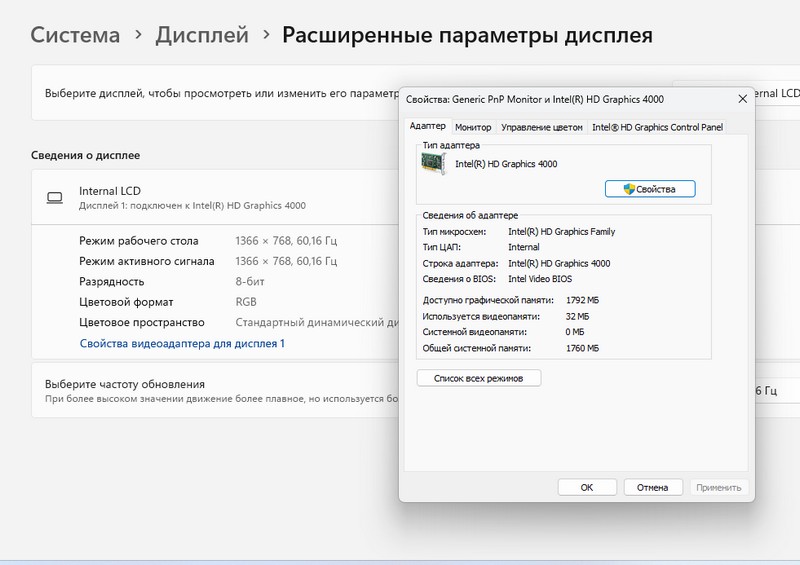Close the adapter properties dialog
The width and height of the screenshot is (800, 565).
(742, 99)
